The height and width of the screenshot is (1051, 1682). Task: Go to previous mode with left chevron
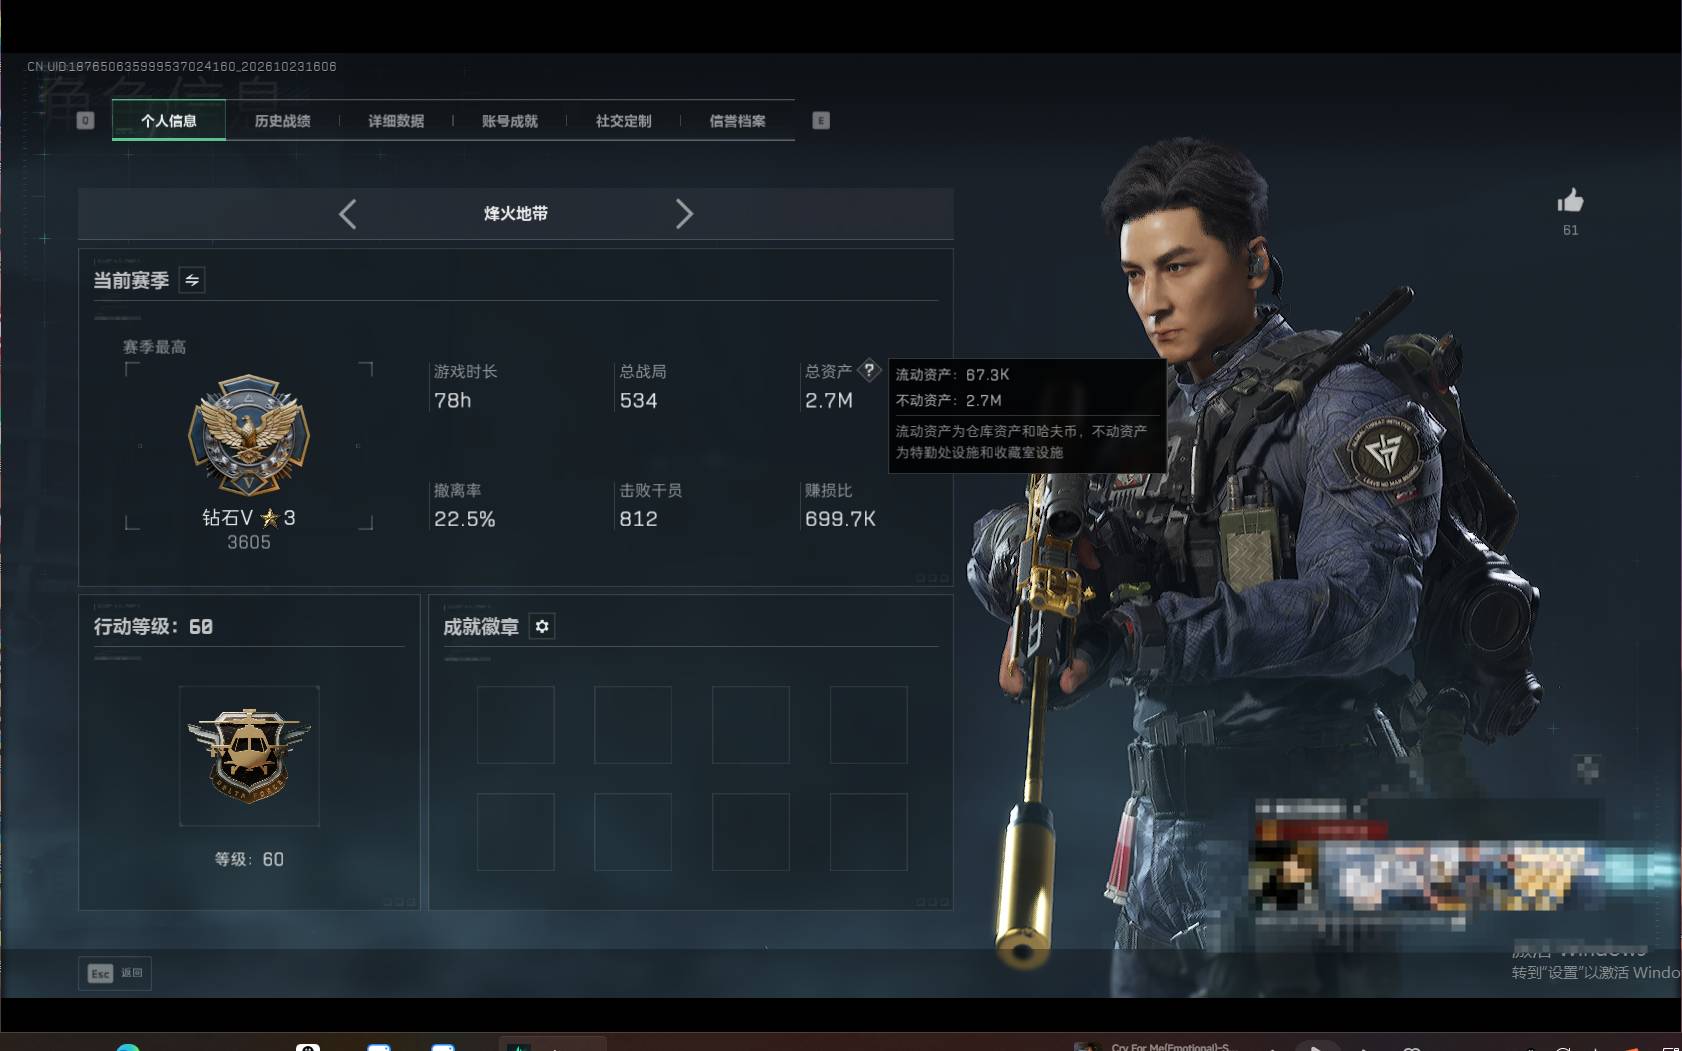point(347,214)
